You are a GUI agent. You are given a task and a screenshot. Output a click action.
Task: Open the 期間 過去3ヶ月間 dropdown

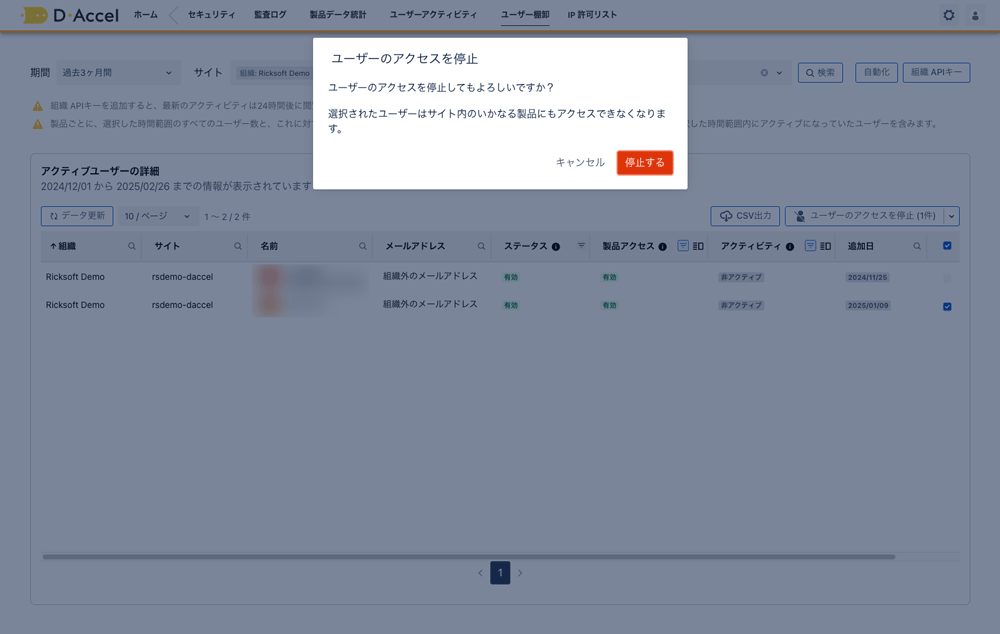pyautogui.click(x=118, y=73)
